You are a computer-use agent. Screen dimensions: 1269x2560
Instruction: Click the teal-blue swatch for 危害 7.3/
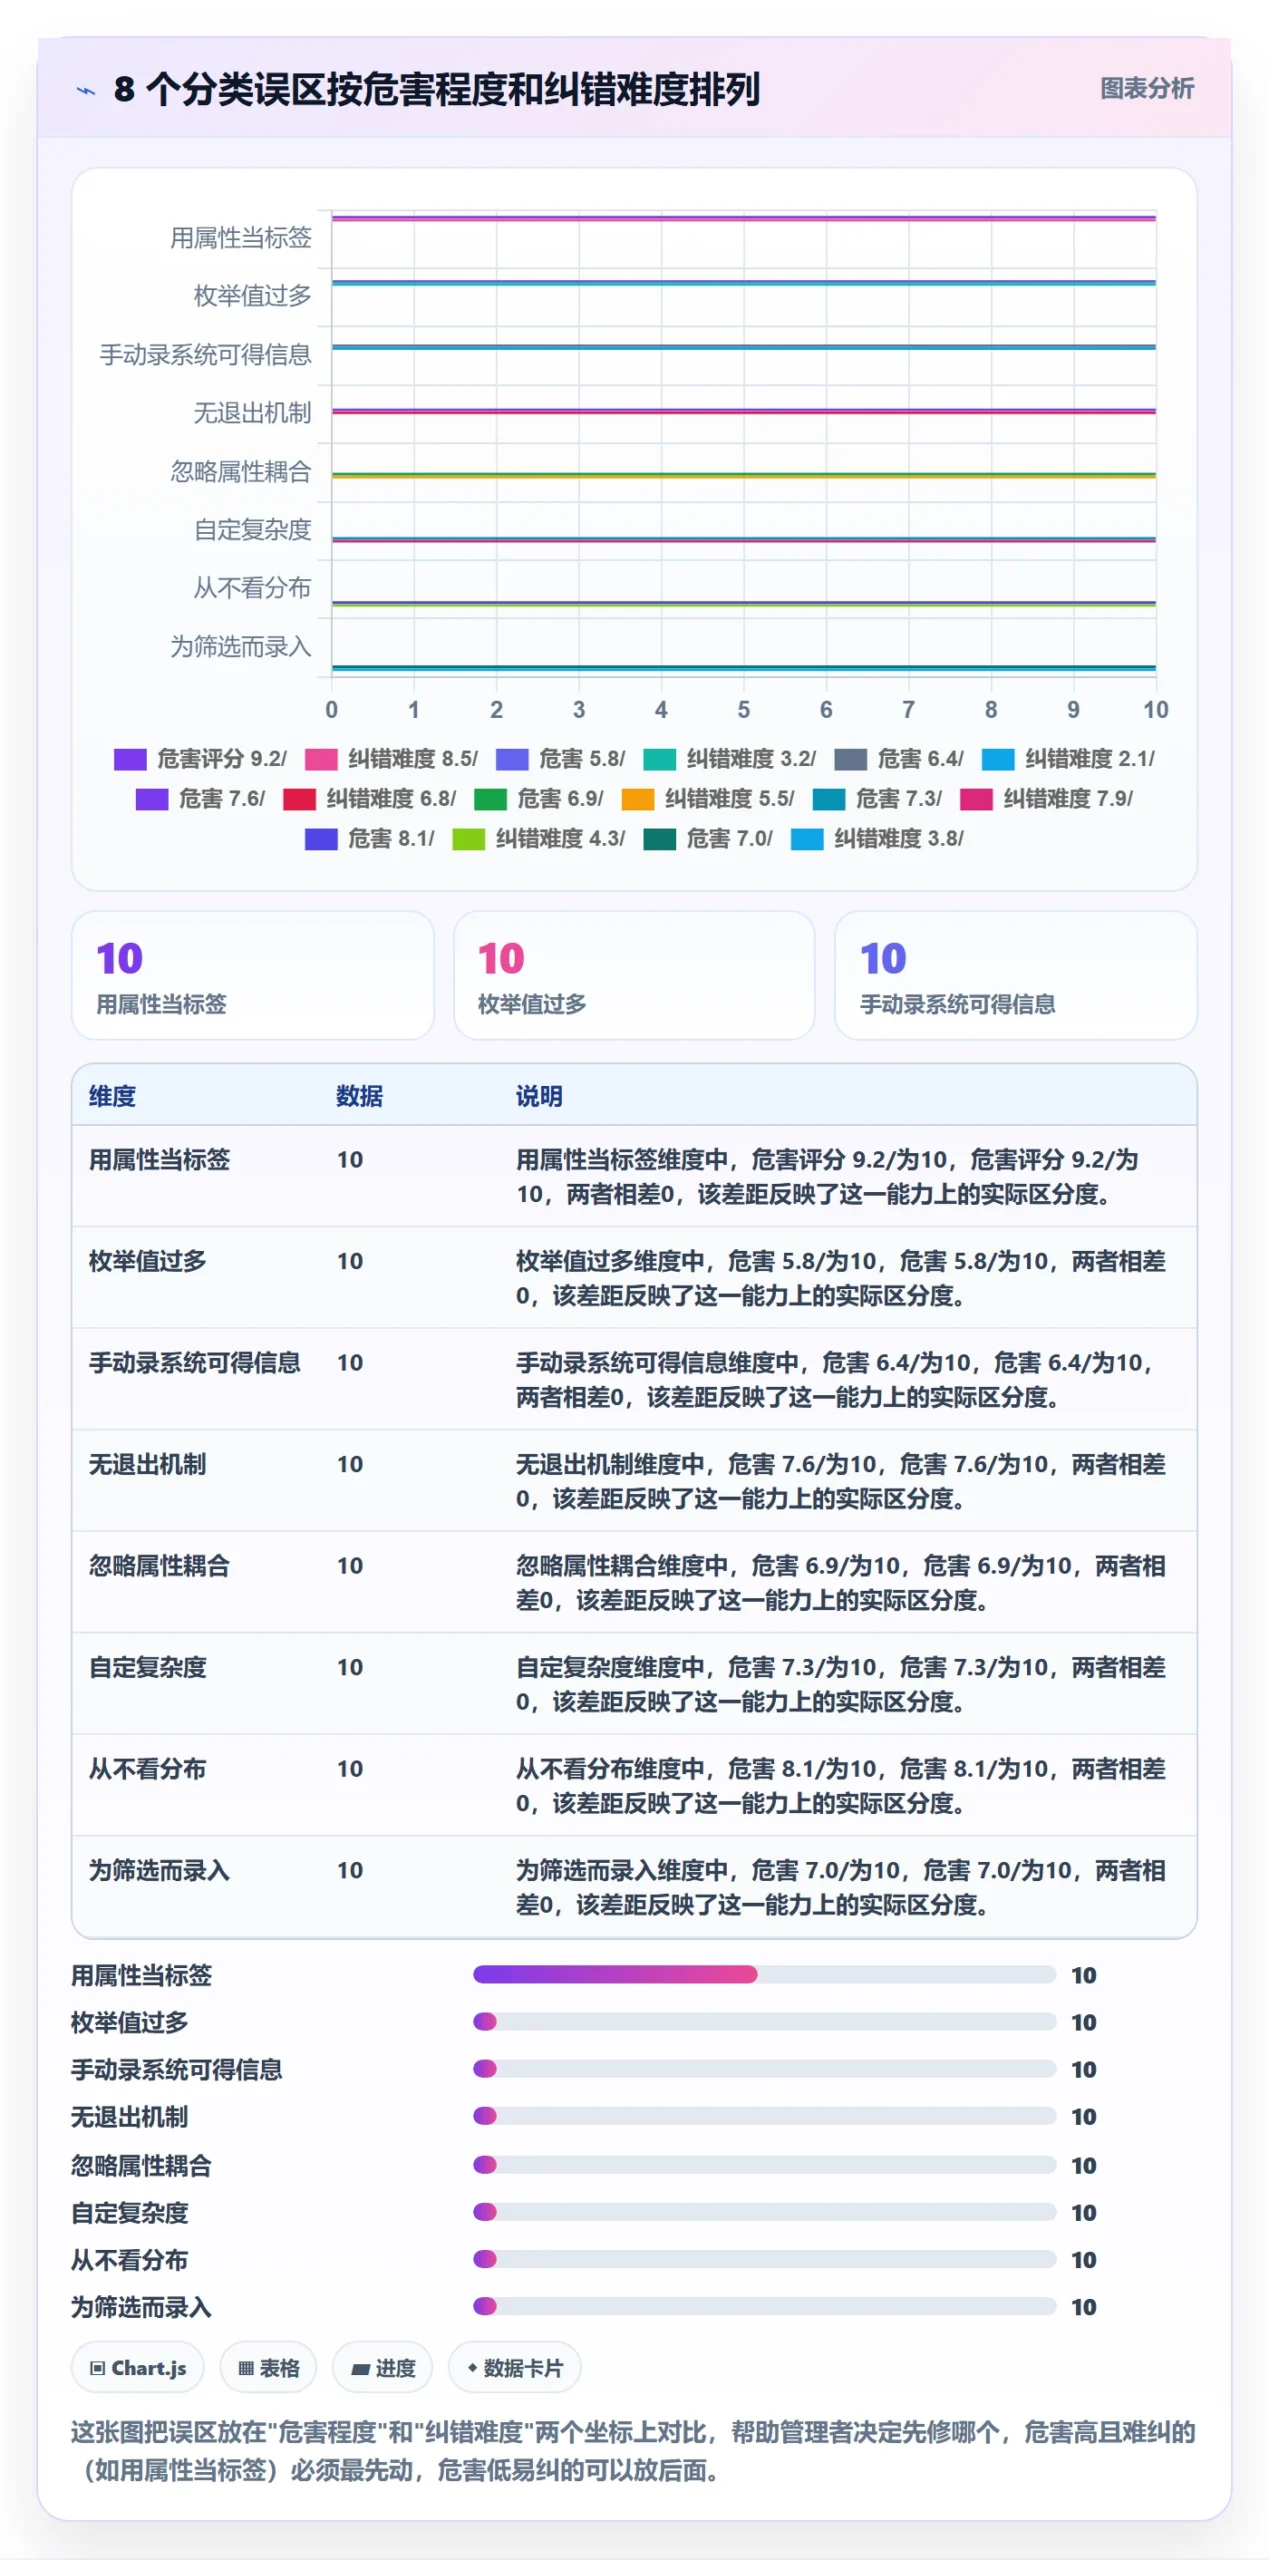pyautogui.click(x=828, y=799)
